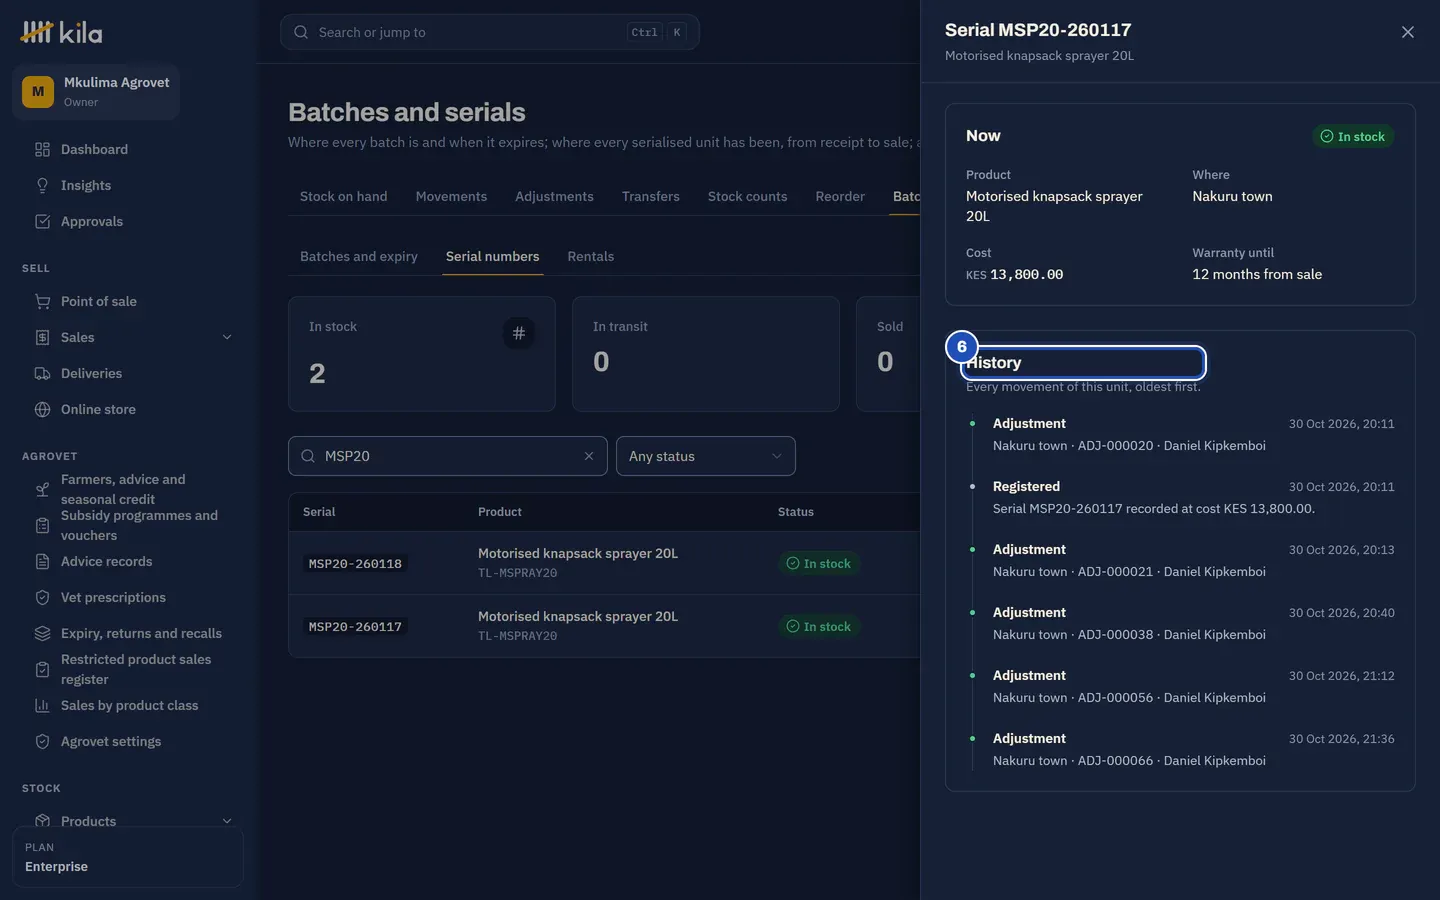Open Approvals checkbox icon in sidebar

point(42,222)
